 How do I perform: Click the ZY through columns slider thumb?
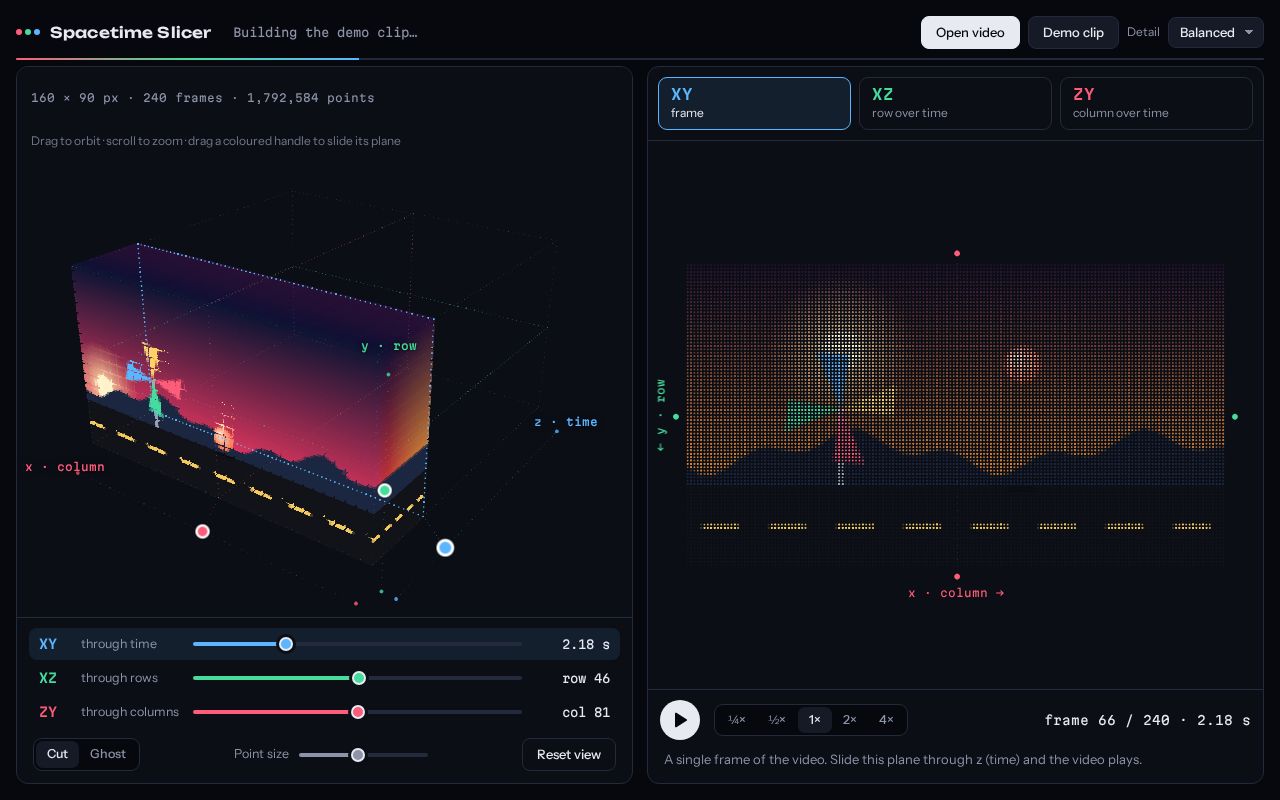(x=358, y=712)
